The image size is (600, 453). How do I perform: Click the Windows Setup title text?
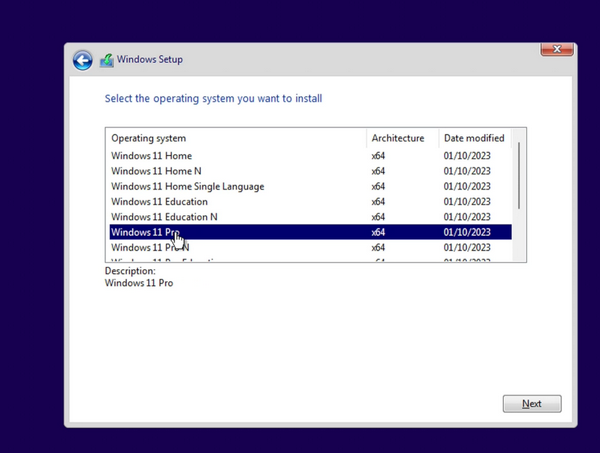(150, 60)
